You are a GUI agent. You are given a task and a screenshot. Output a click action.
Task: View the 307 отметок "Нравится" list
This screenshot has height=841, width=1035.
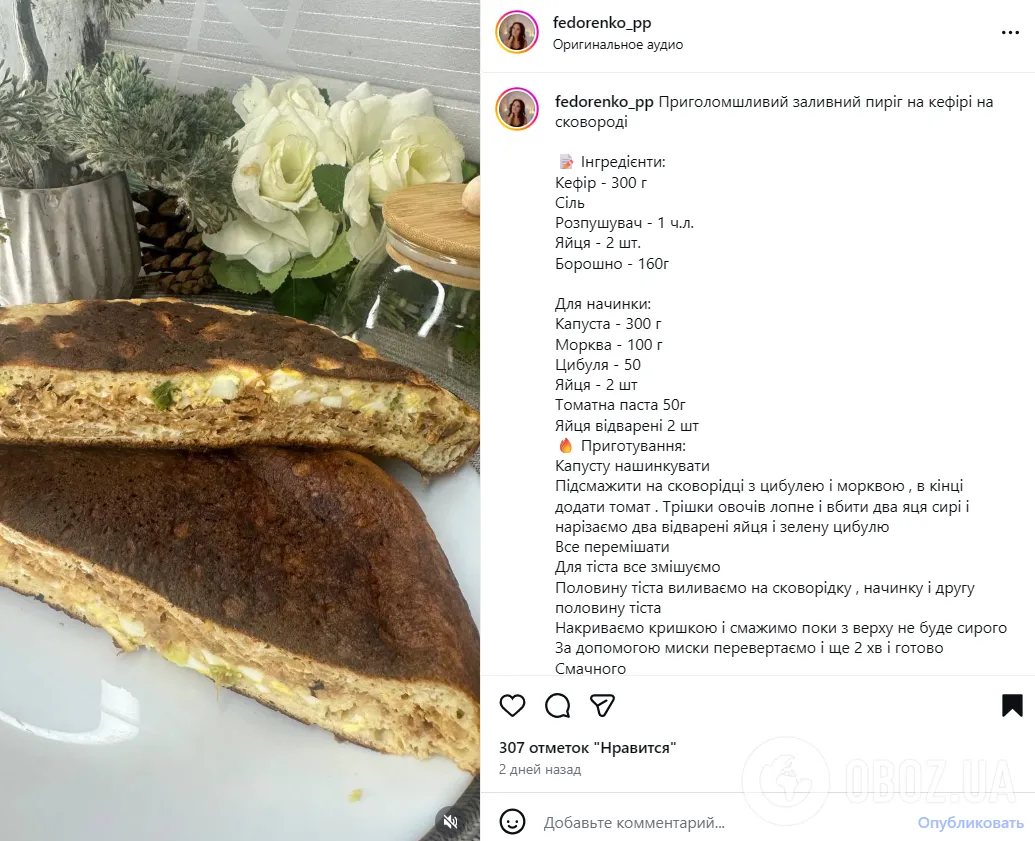click(587, 748)
